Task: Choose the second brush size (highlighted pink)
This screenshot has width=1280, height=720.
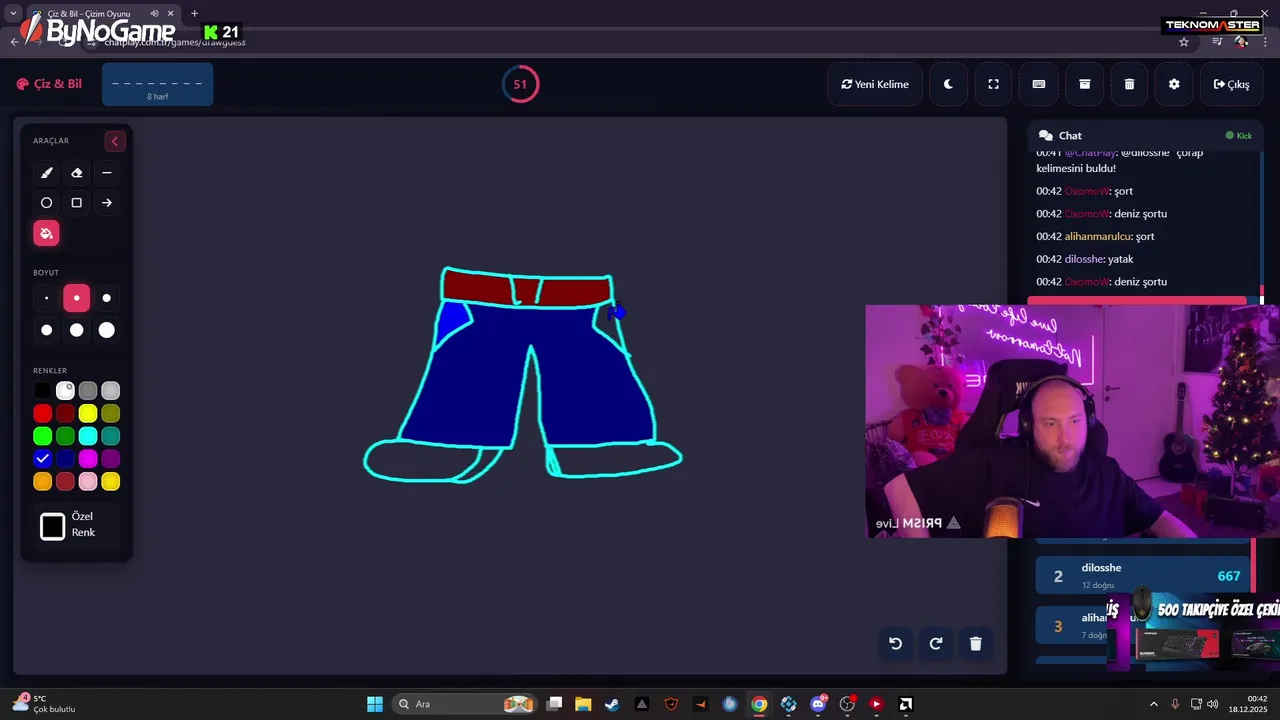Action: coord(76,298)
